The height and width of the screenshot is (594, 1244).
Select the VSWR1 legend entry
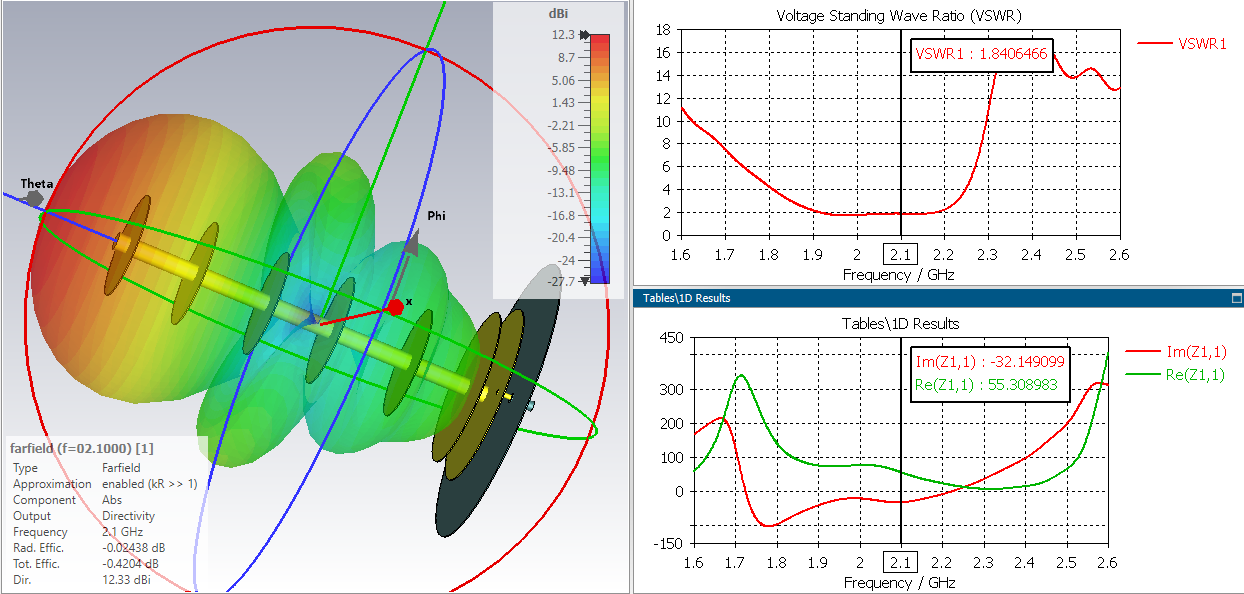click(x=1182, y=44)
